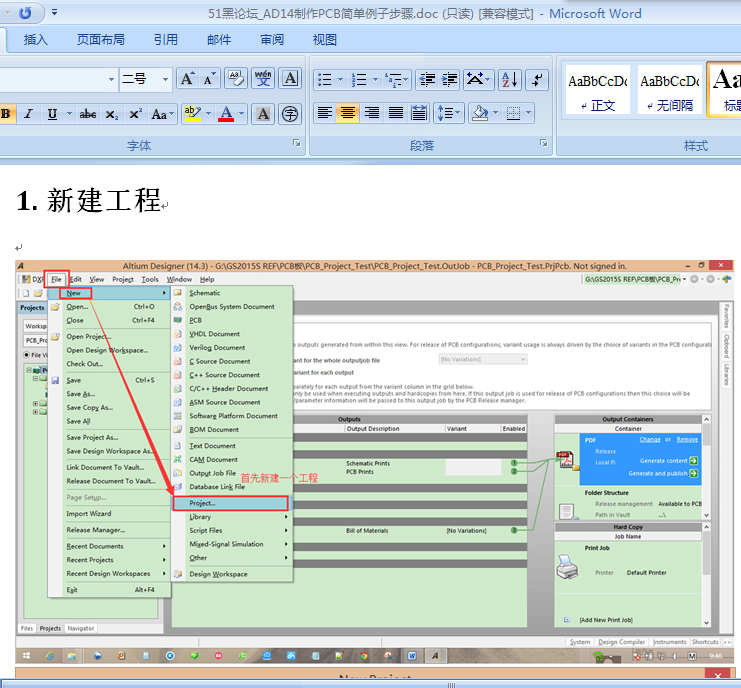This screenshot has height=688, width=741.
Task: Toggle show/hide paragraph marks
Action: pos(537,79)
